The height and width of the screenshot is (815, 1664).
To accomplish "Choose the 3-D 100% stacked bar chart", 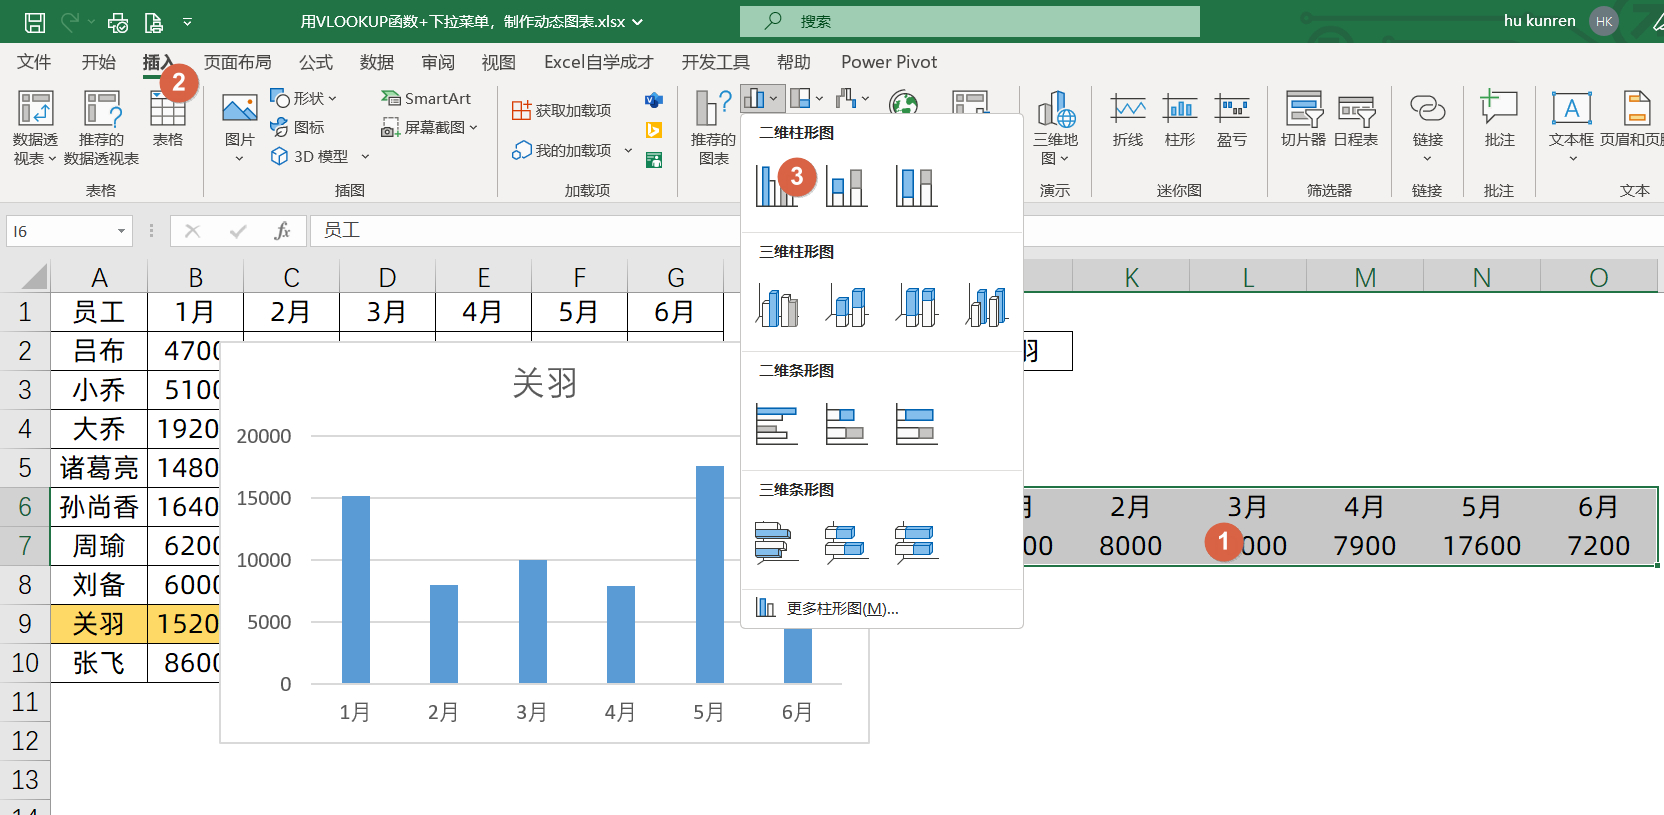I will [x=917, y=543].
